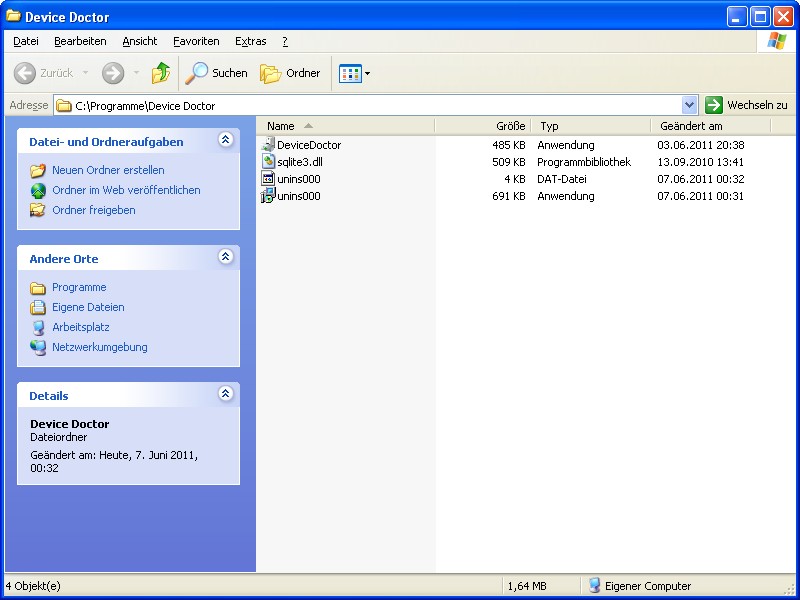
Task: Click the 4 Objekt(e) status bar text
Action: (x=33, y=586)
